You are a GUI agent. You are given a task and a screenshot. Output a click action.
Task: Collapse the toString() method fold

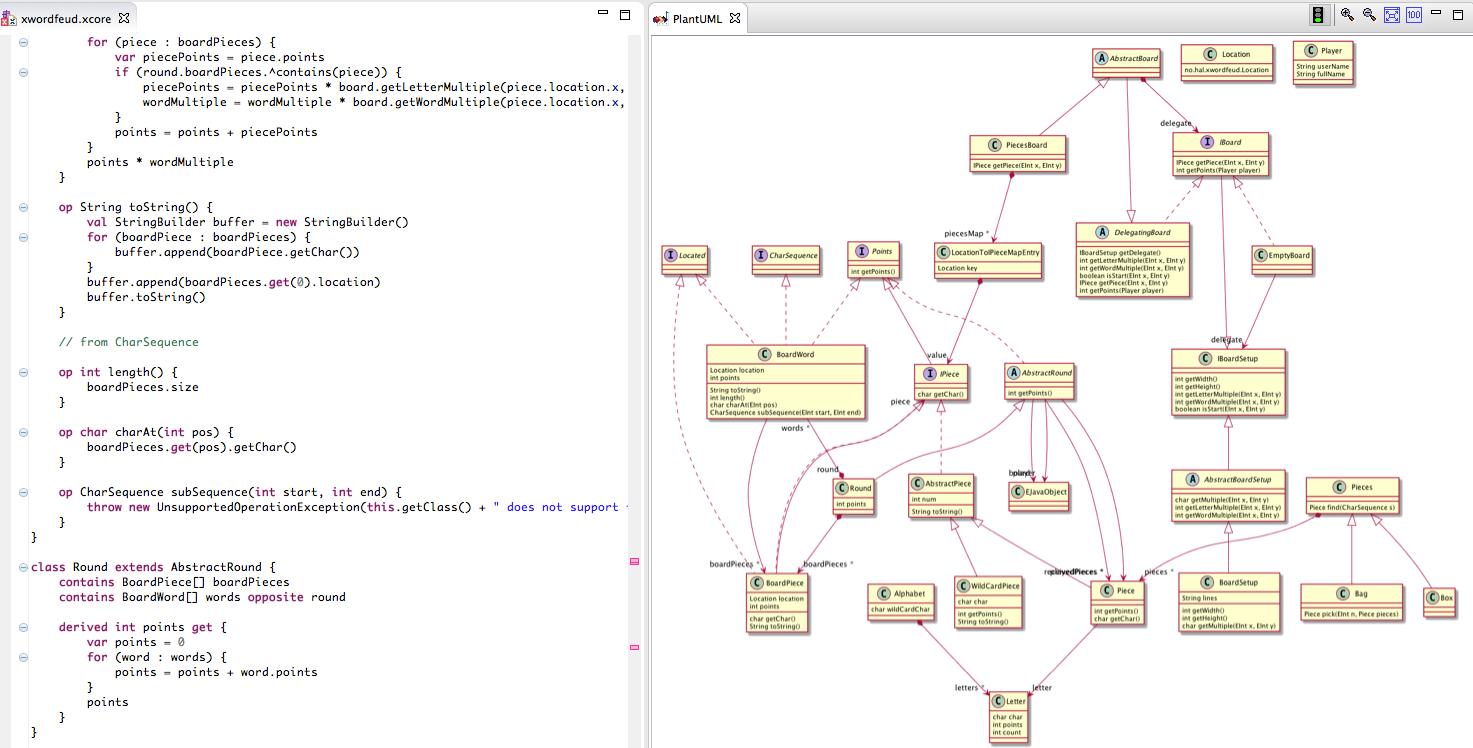22,207
